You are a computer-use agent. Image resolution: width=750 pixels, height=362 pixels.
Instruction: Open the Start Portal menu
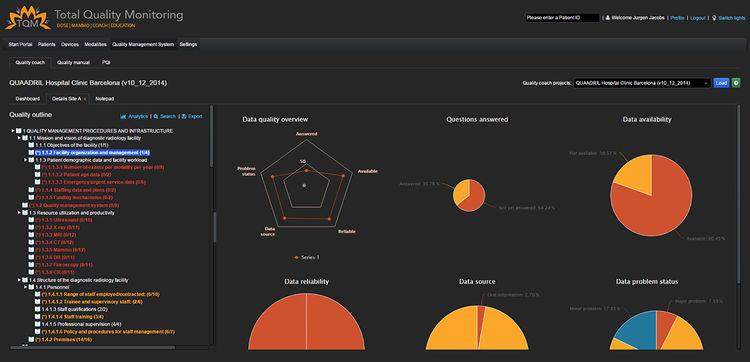click(20, 44)
